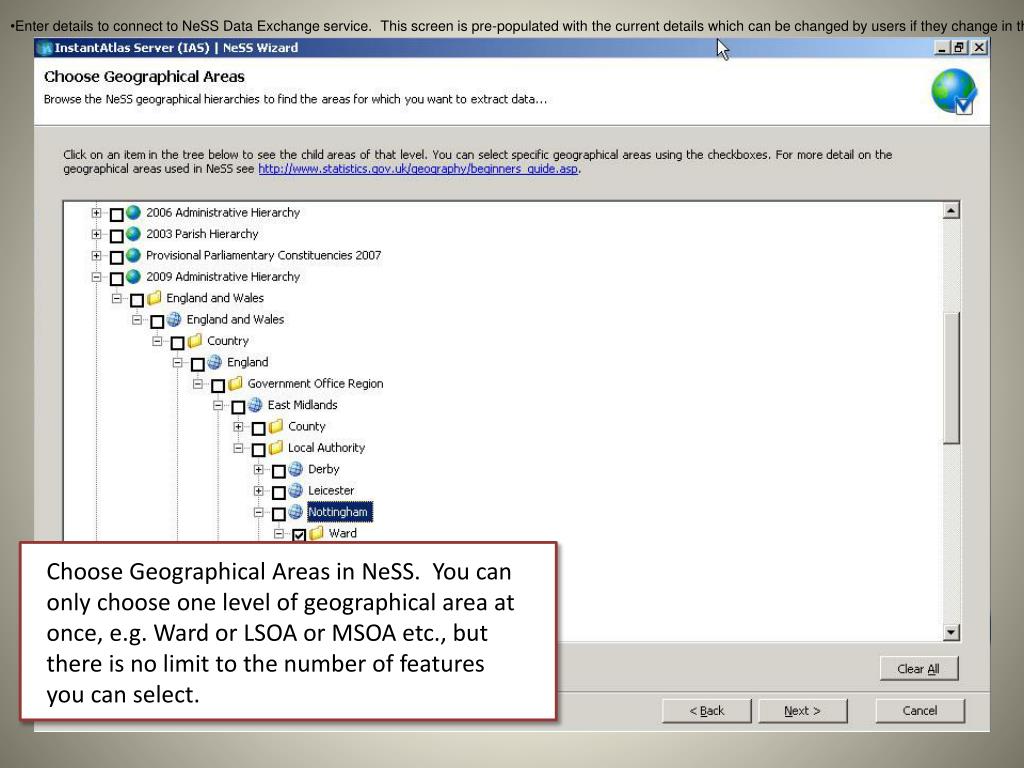This screenshot has width=1024, height=768.
Task: Click globe icon beside 2006 Administrative Hierarchy
Action: (x=133, y=213)
